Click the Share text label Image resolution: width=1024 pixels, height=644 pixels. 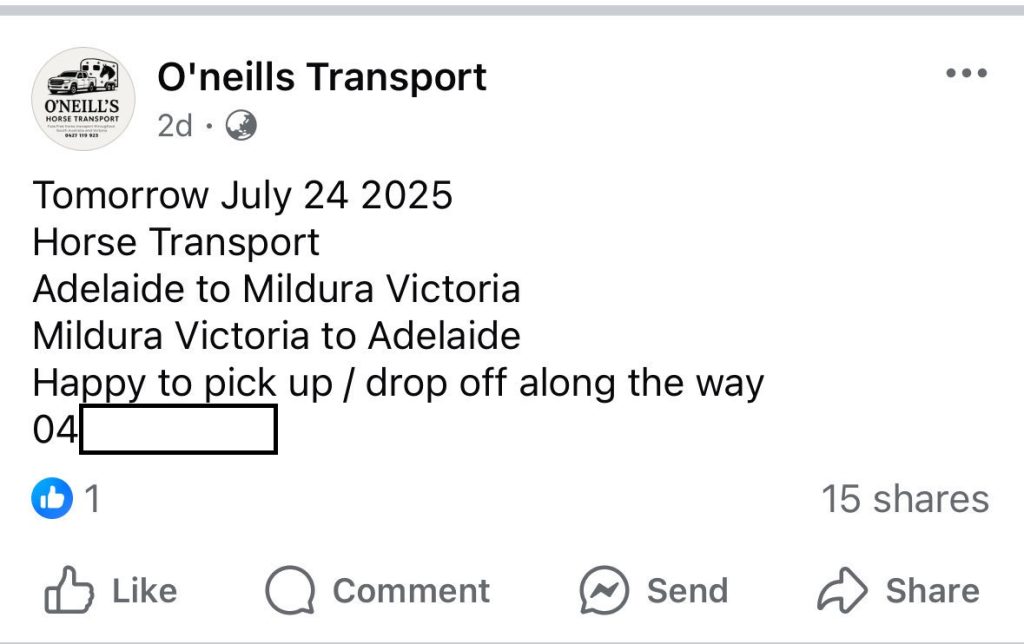932,591
